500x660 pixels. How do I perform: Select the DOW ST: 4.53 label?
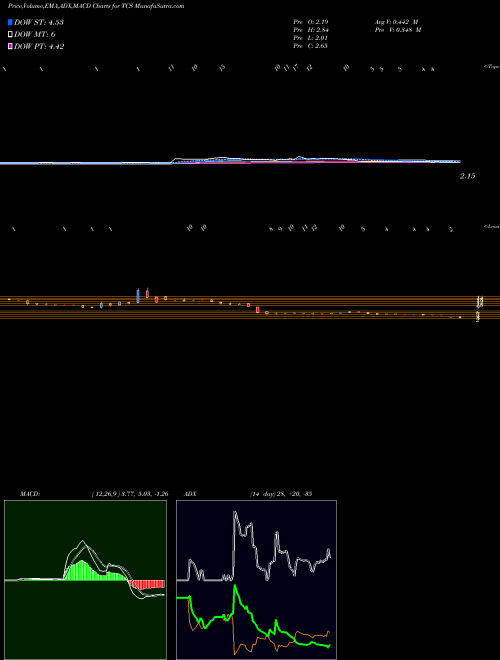[39, 22]
